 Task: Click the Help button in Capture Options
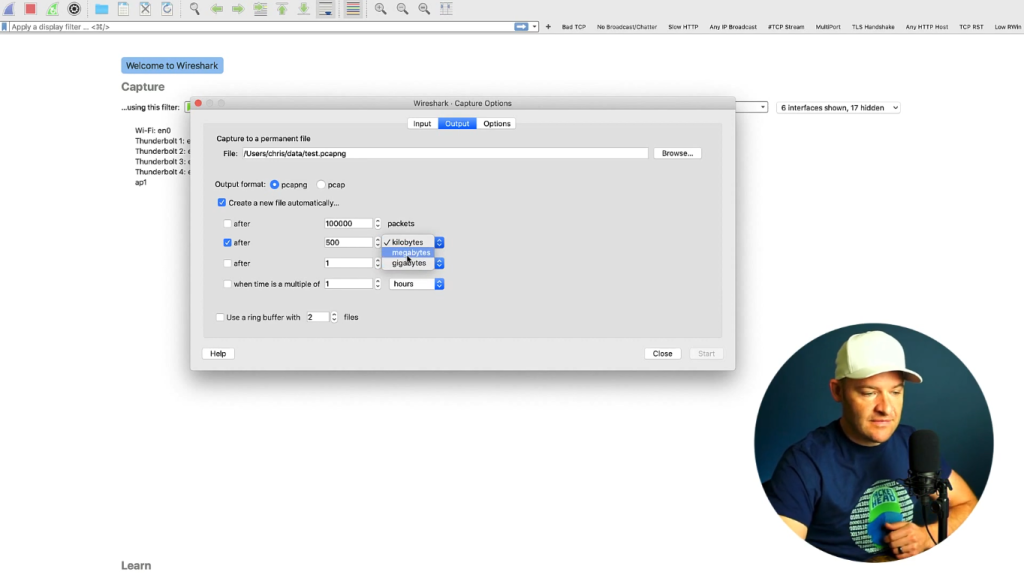tap(218, 353)
